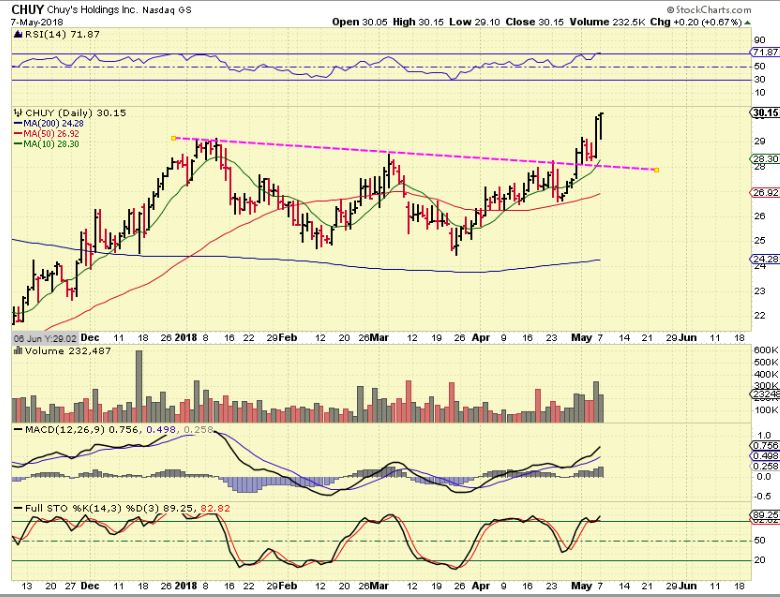Click the 89.25 stochastic tag on right axis
This screenshot has width=780, height=597.
click(765, 514)
